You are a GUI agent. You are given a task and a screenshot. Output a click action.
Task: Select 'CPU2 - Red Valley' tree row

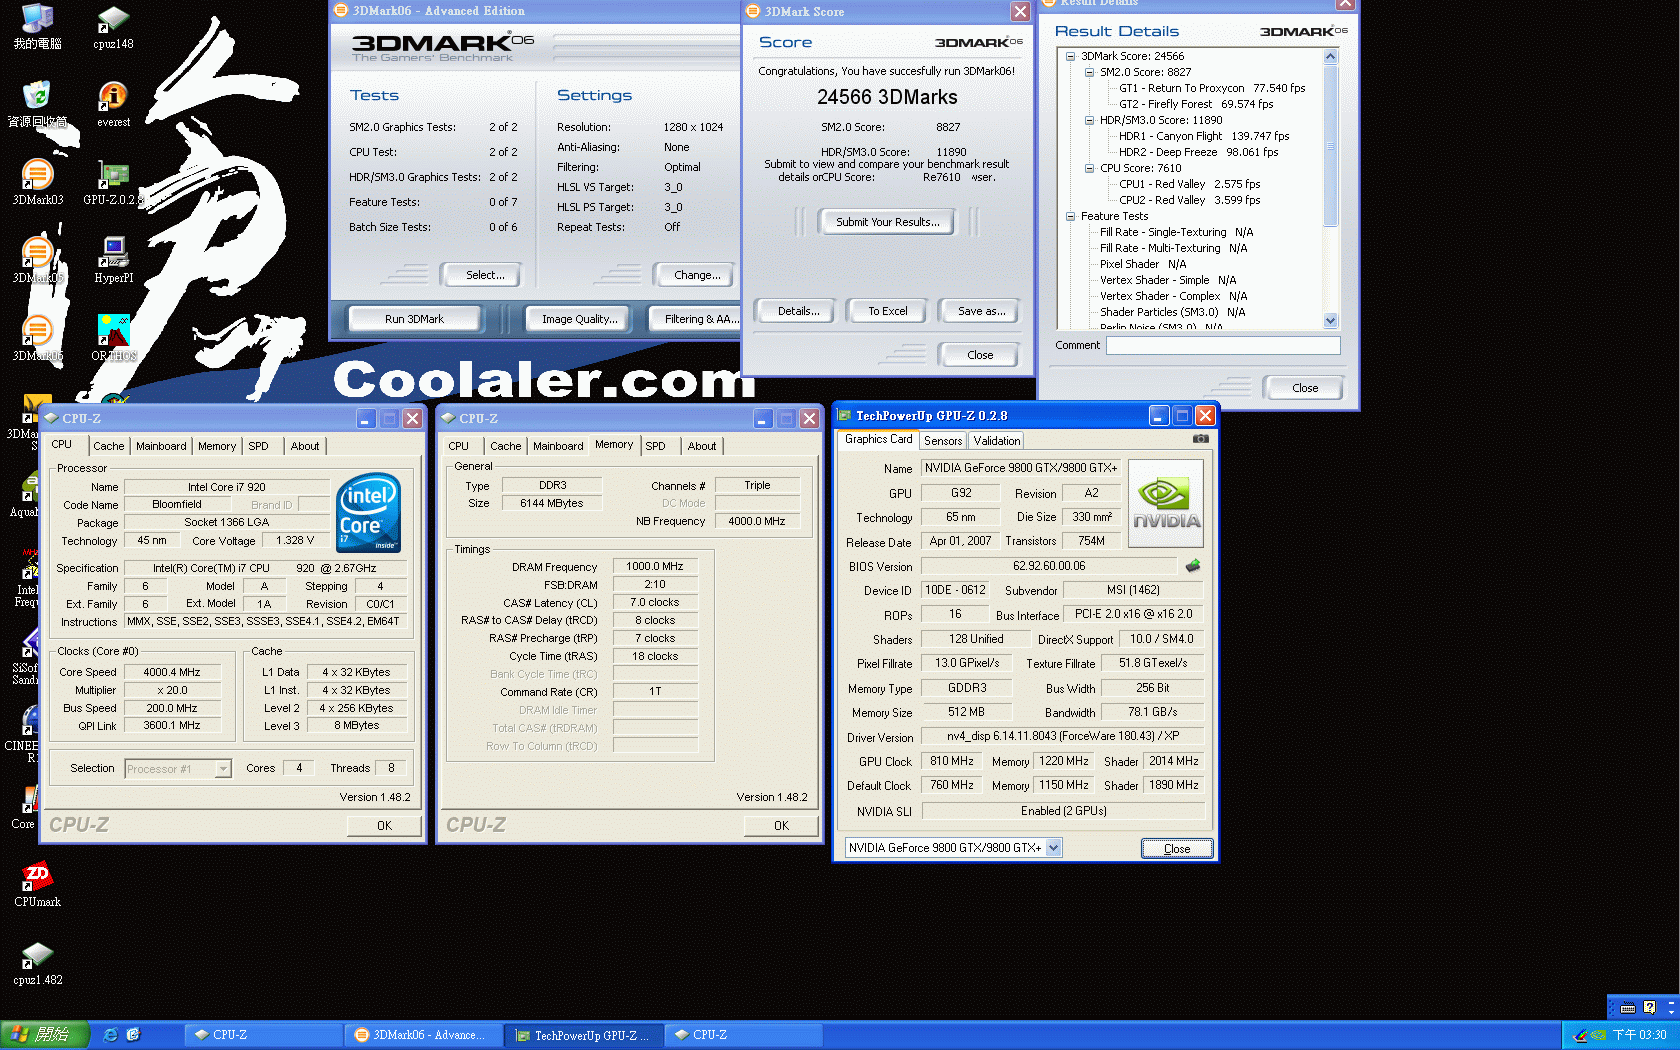coord(1189,200)
